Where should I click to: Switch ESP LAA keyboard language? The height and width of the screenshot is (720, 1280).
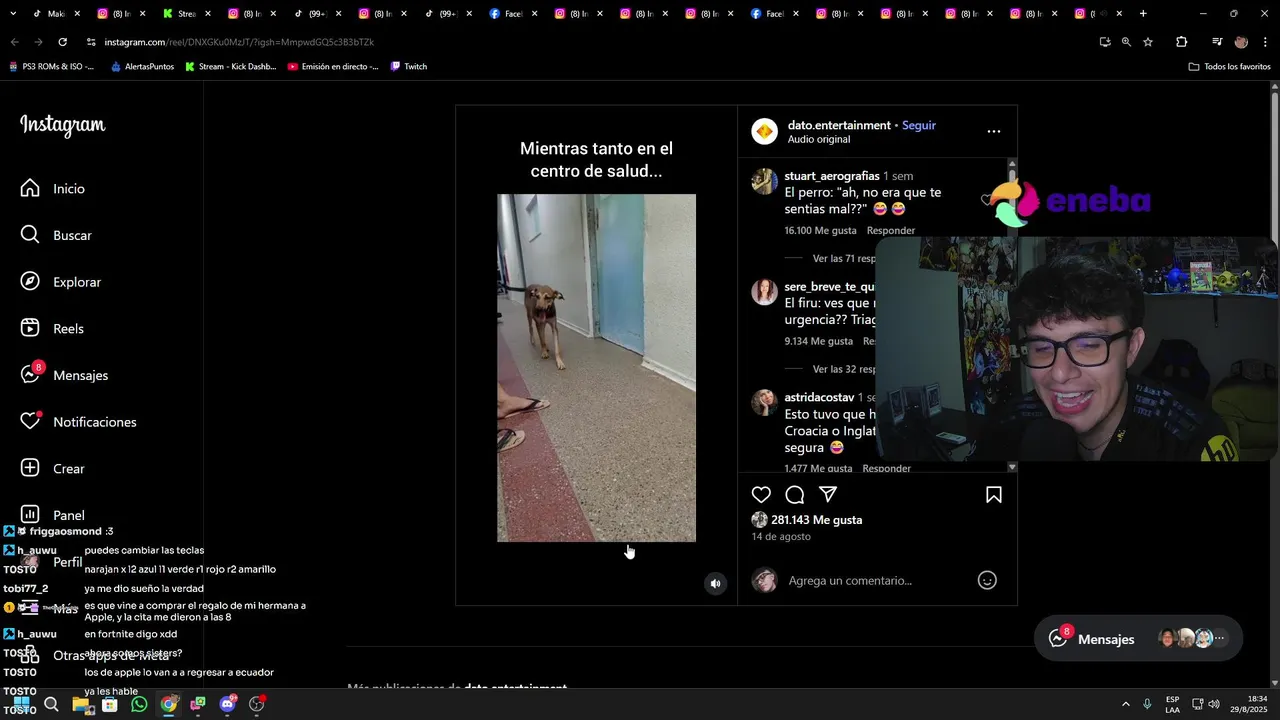(1172, 704)
